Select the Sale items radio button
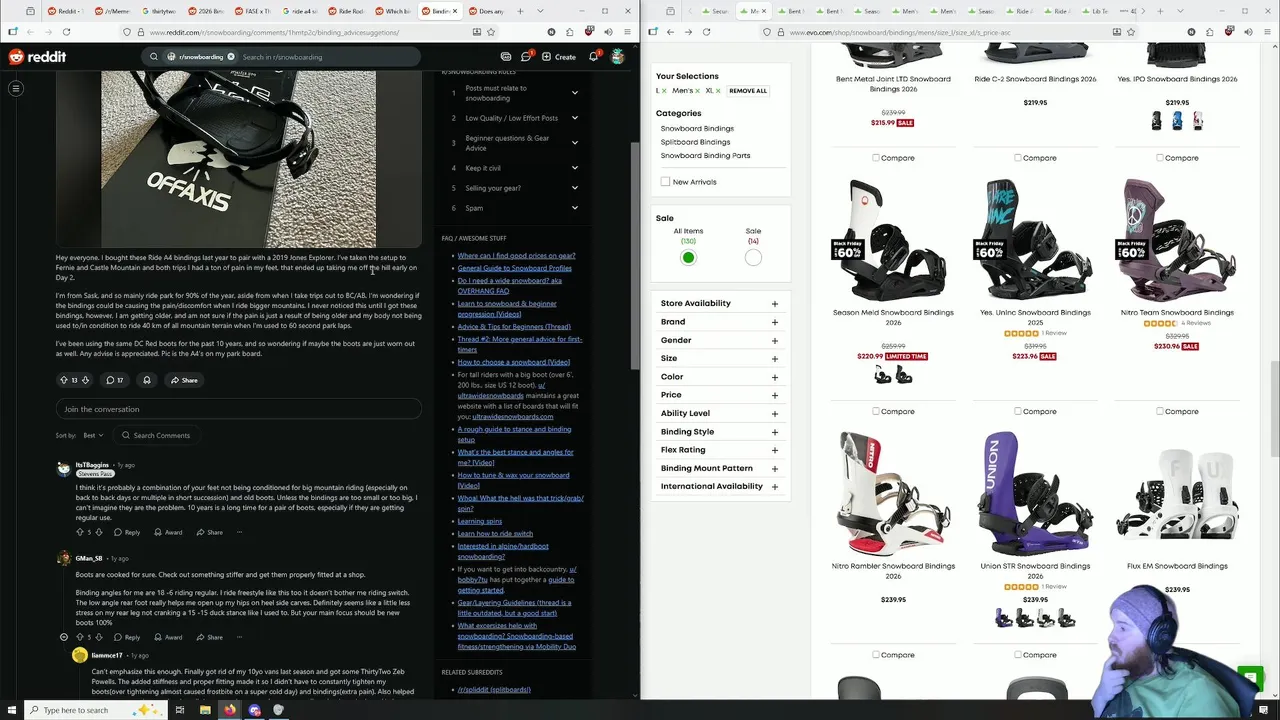1280x720 pixels. pos(753,258)
